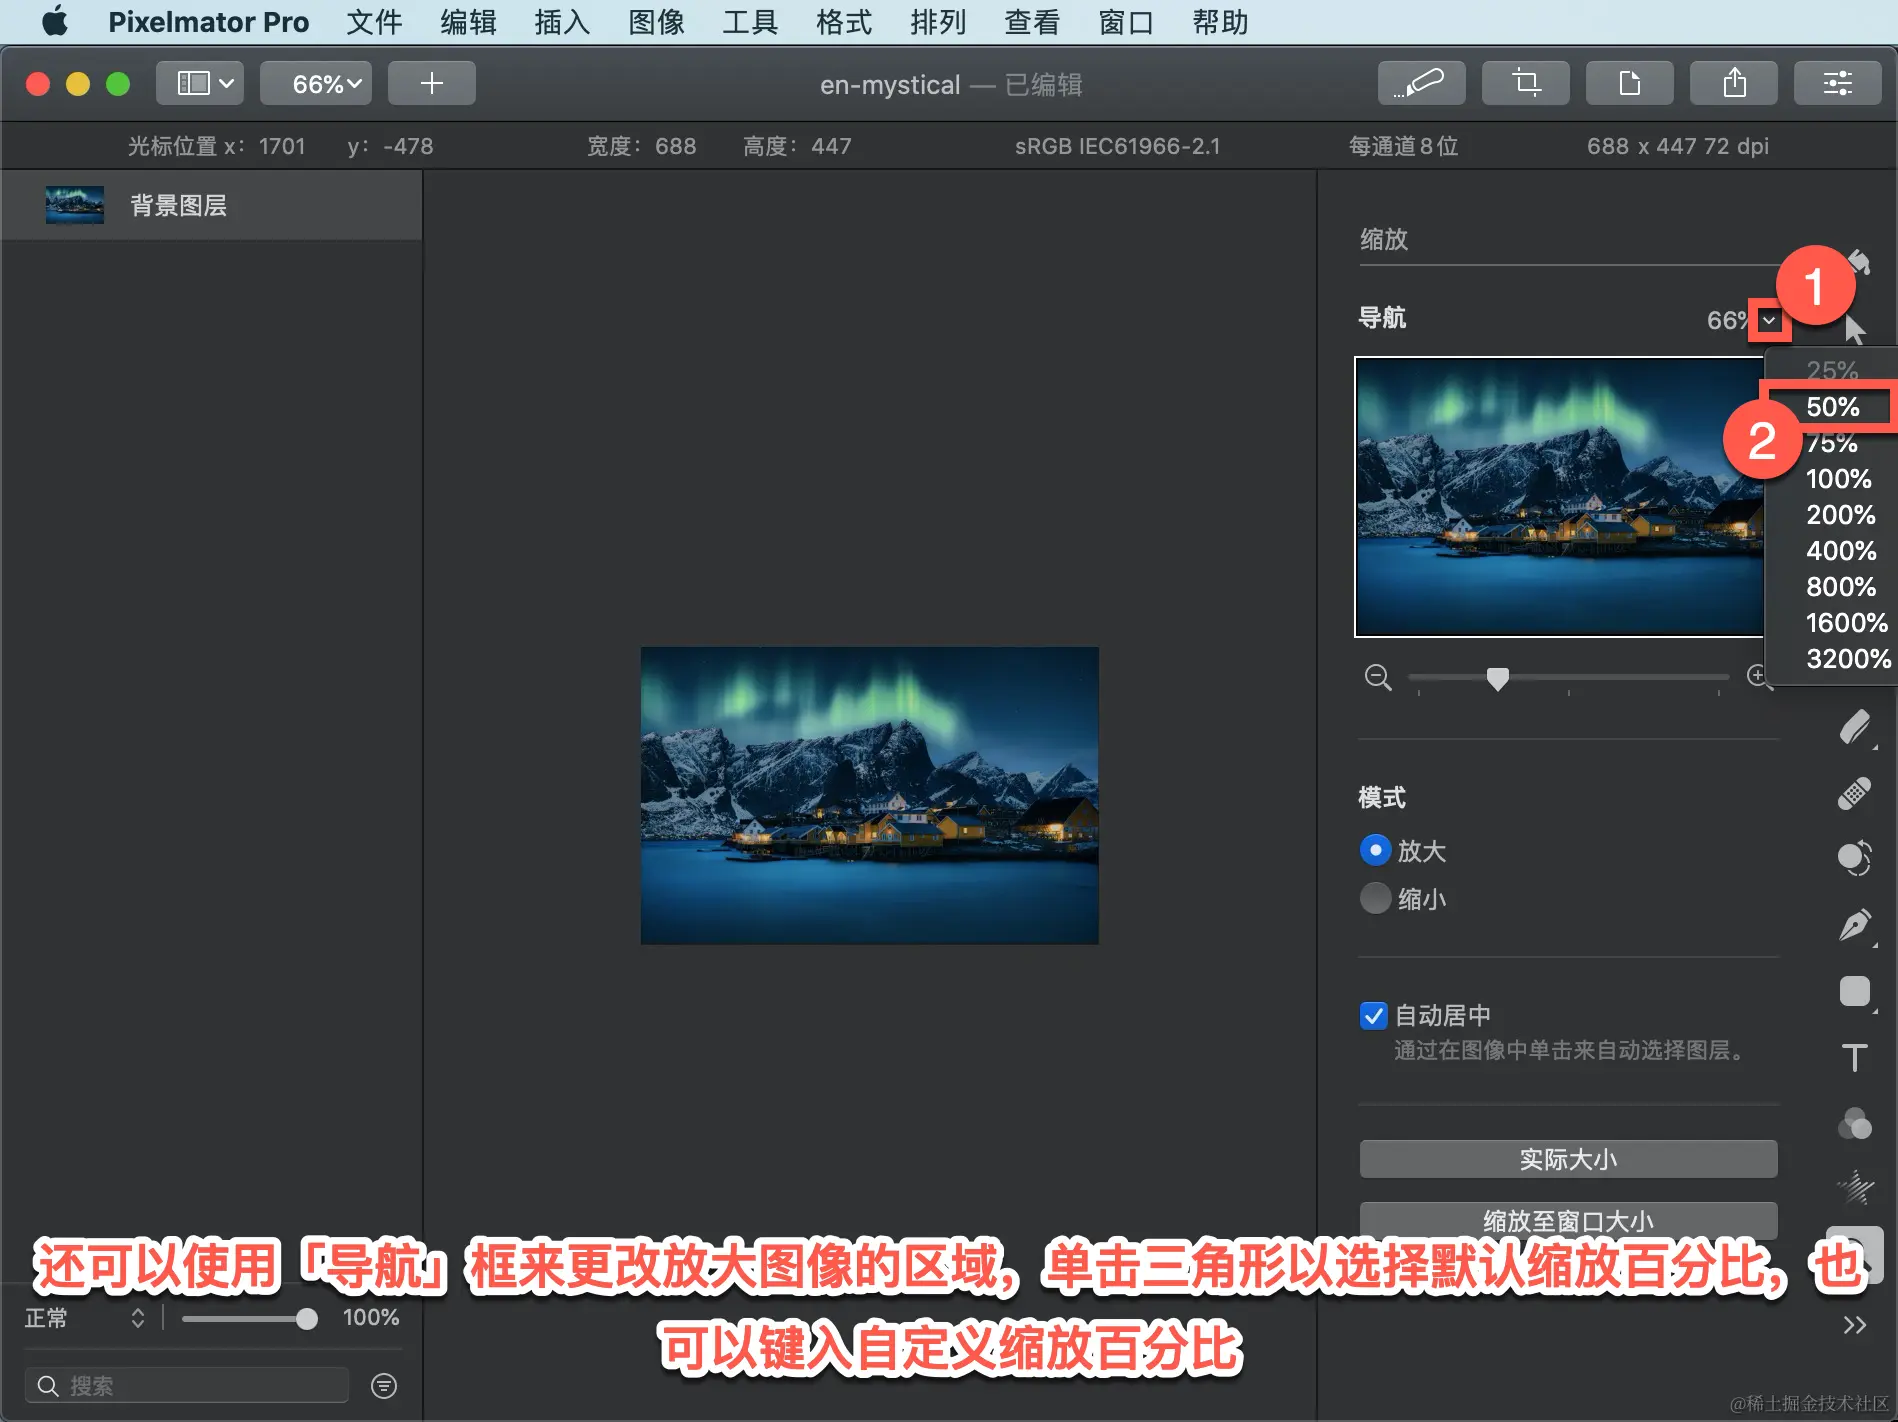Click the aurora image on the canvas

coord(870,795)
